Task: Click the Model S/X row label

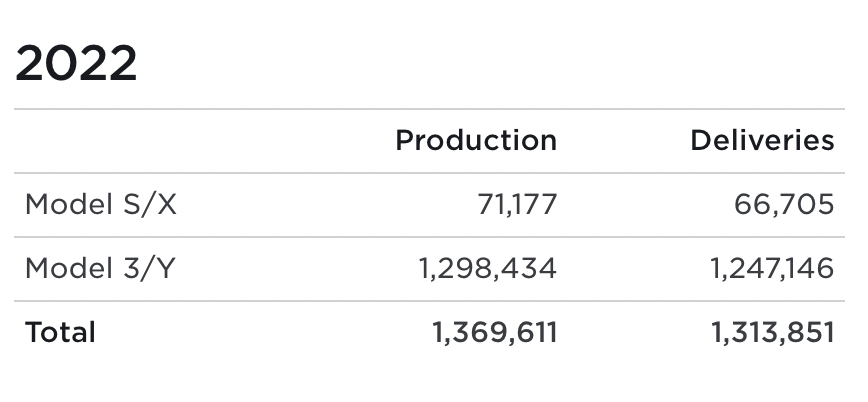Action: click(101, 204)
